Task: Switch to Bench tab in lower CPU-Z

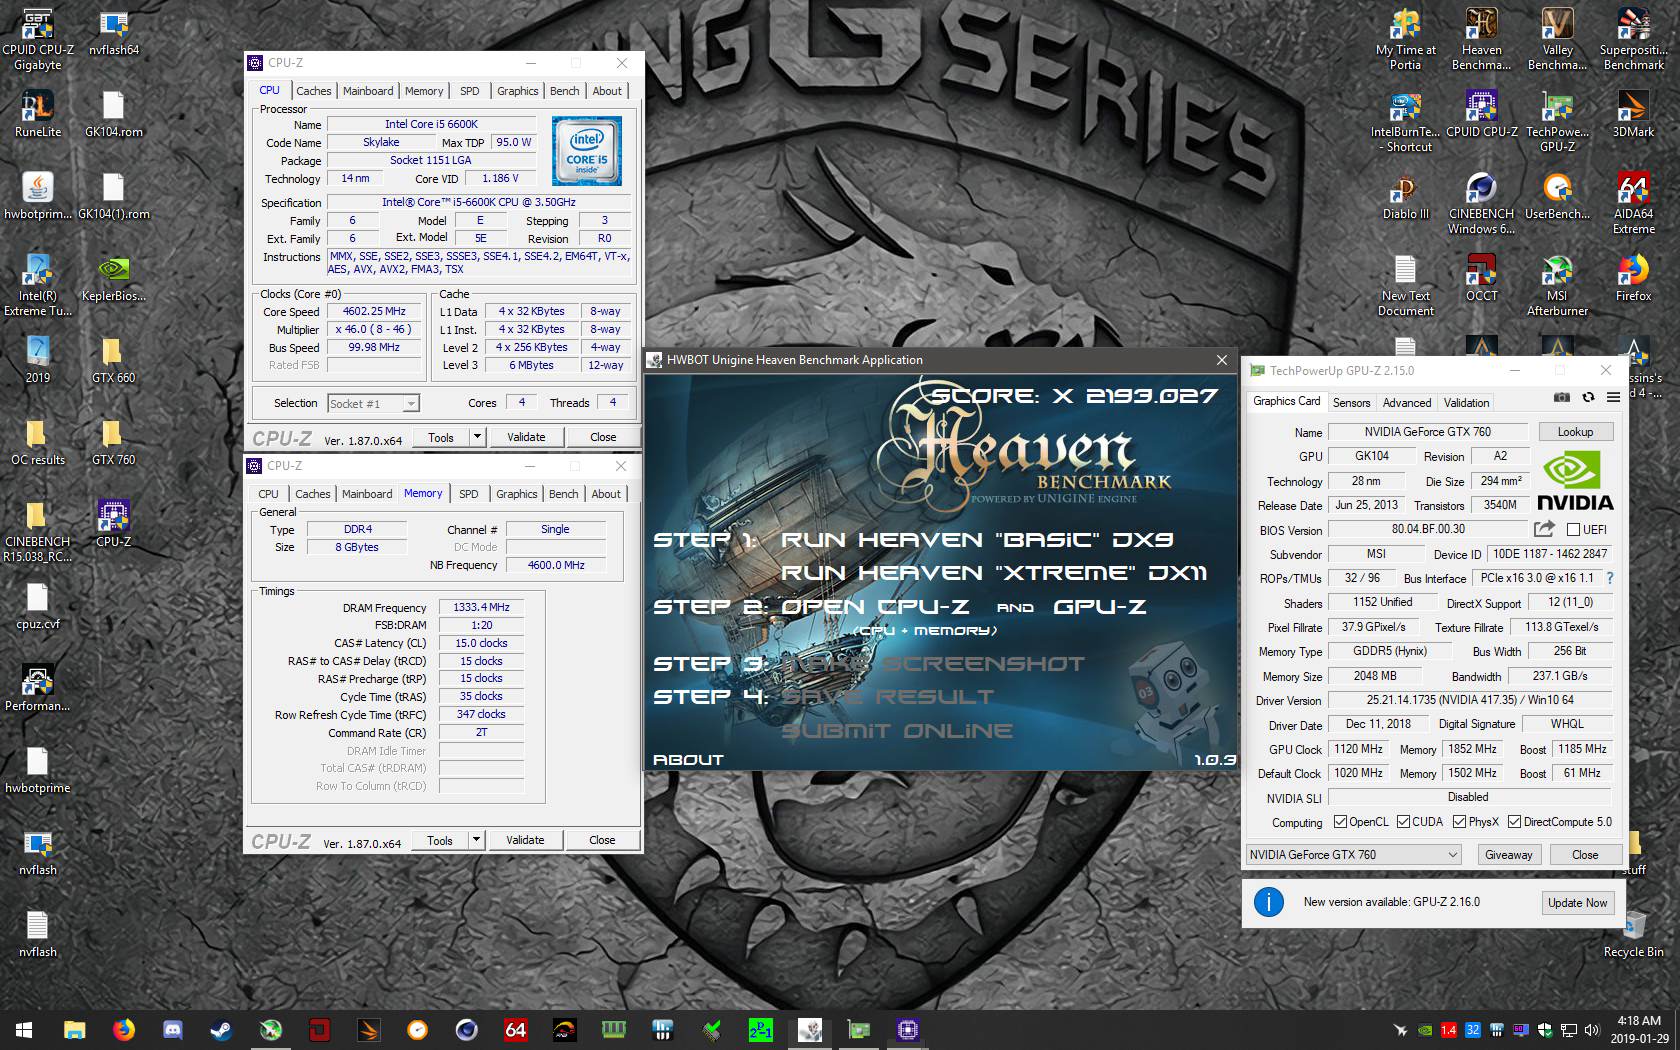Action: pyautogui.click(x=563, y=494)
